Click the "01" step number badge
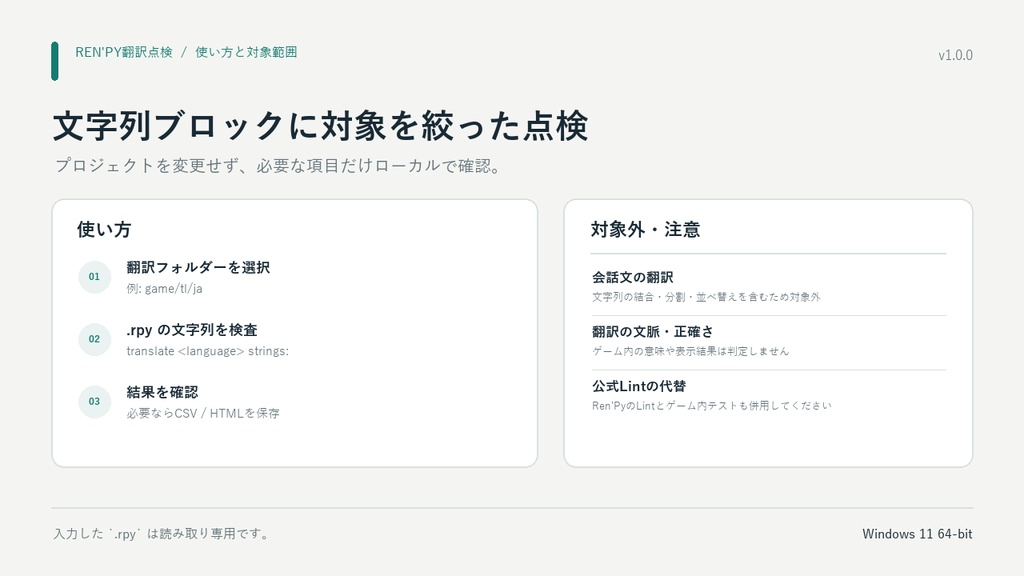This screenshot has width=1024, height=576. (95, 277)
